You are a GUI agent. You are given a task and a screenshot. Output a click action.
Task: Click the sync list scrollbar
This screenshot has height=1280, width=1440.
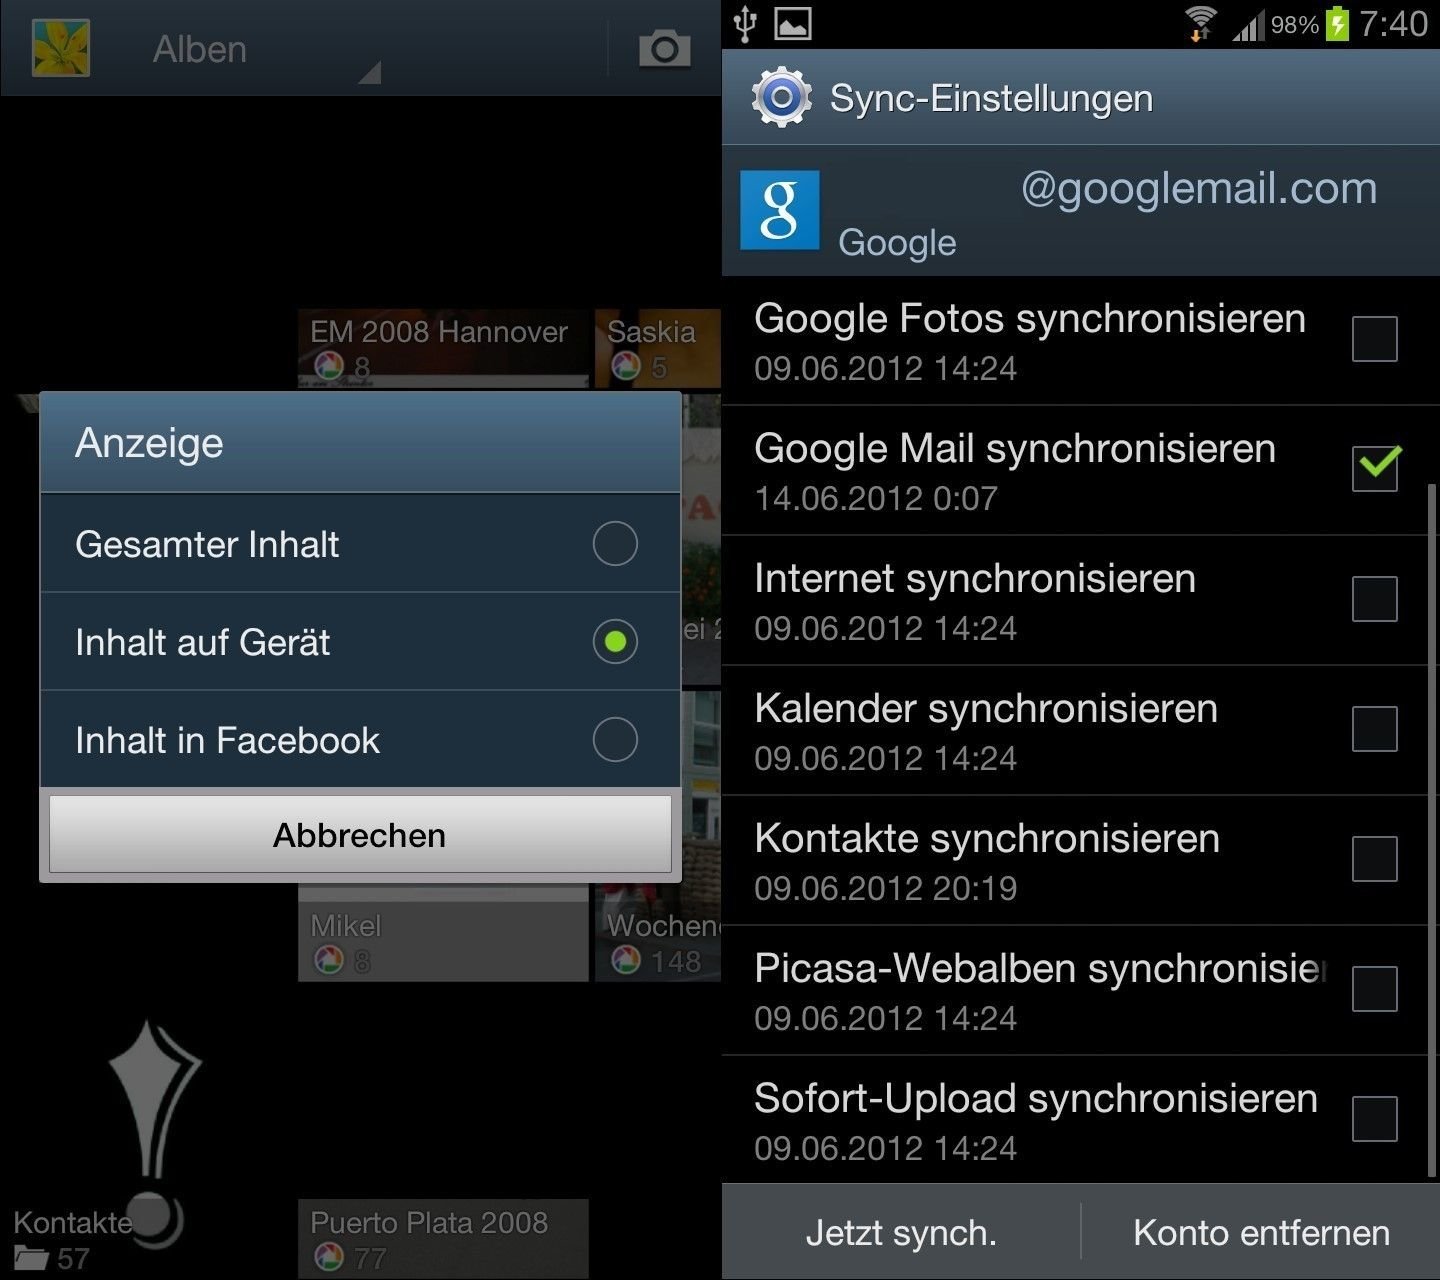coord(1433,830)
